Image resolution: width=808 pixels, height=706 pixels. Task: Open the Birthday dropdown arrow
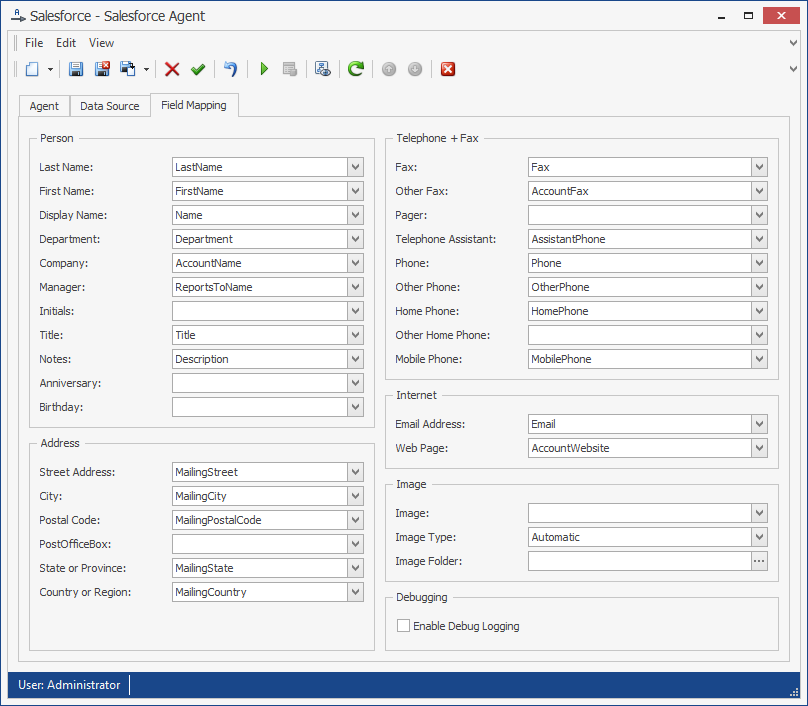[x=356, y=407]
